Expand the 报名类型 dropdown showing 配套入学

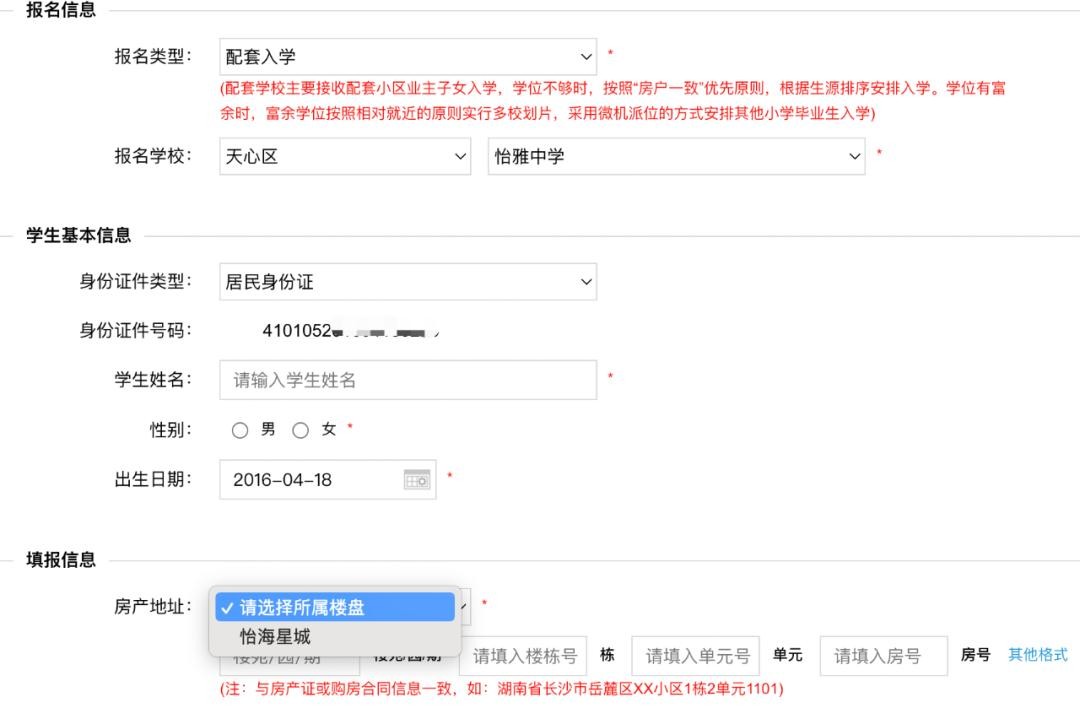tap(407, 57)
